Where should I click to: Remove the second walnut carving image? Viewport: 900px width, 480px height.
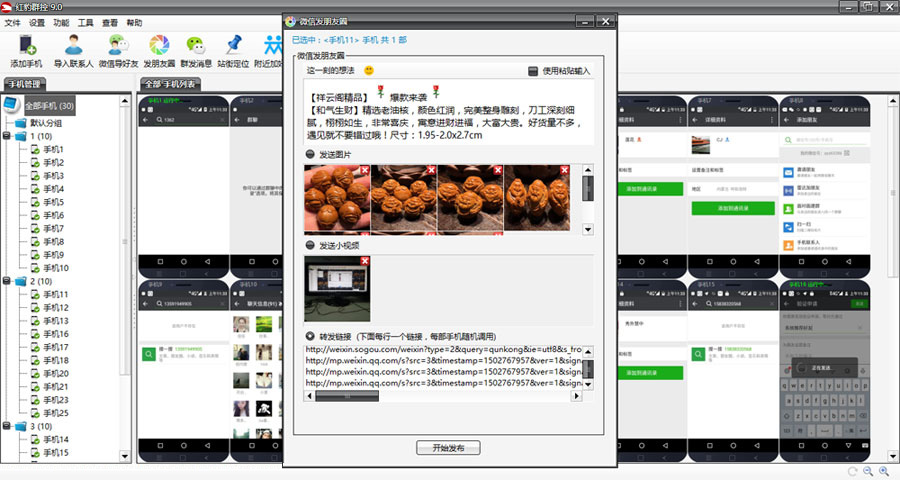(x=431, y=170)
